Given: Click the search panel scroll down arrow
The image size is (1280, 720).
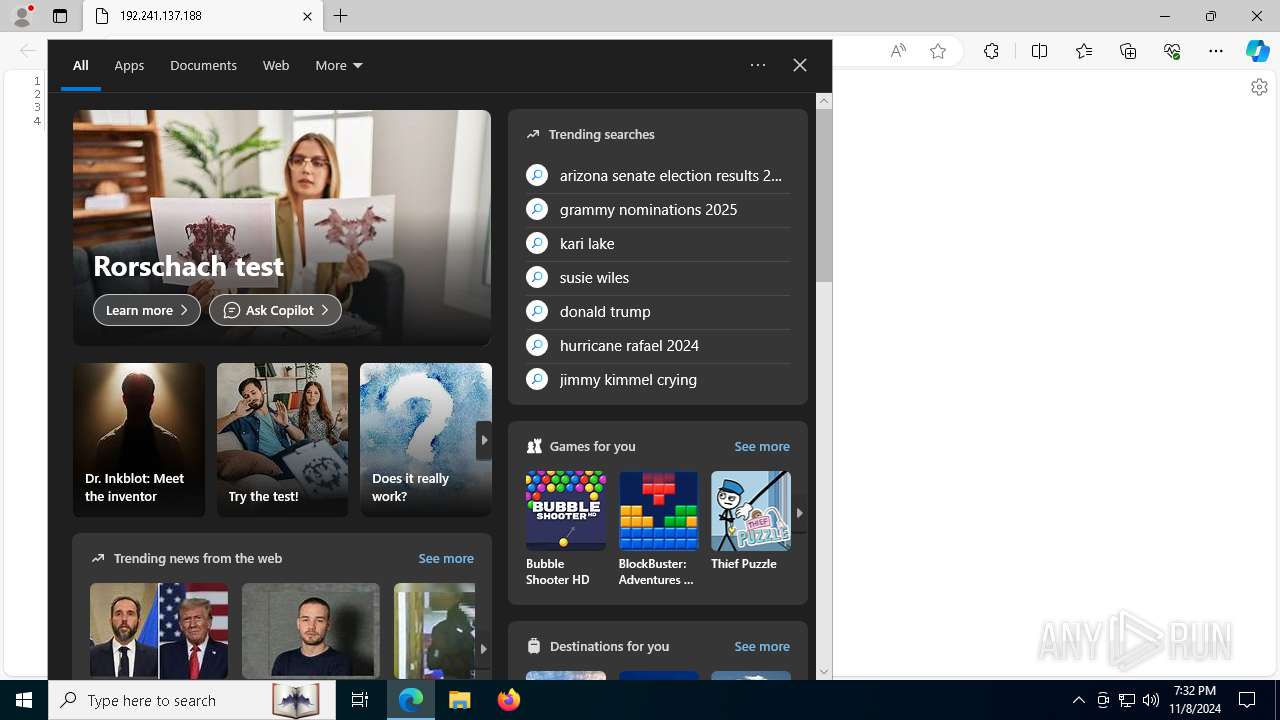Looking at the screenshot, I should click(x=824, y=672).
